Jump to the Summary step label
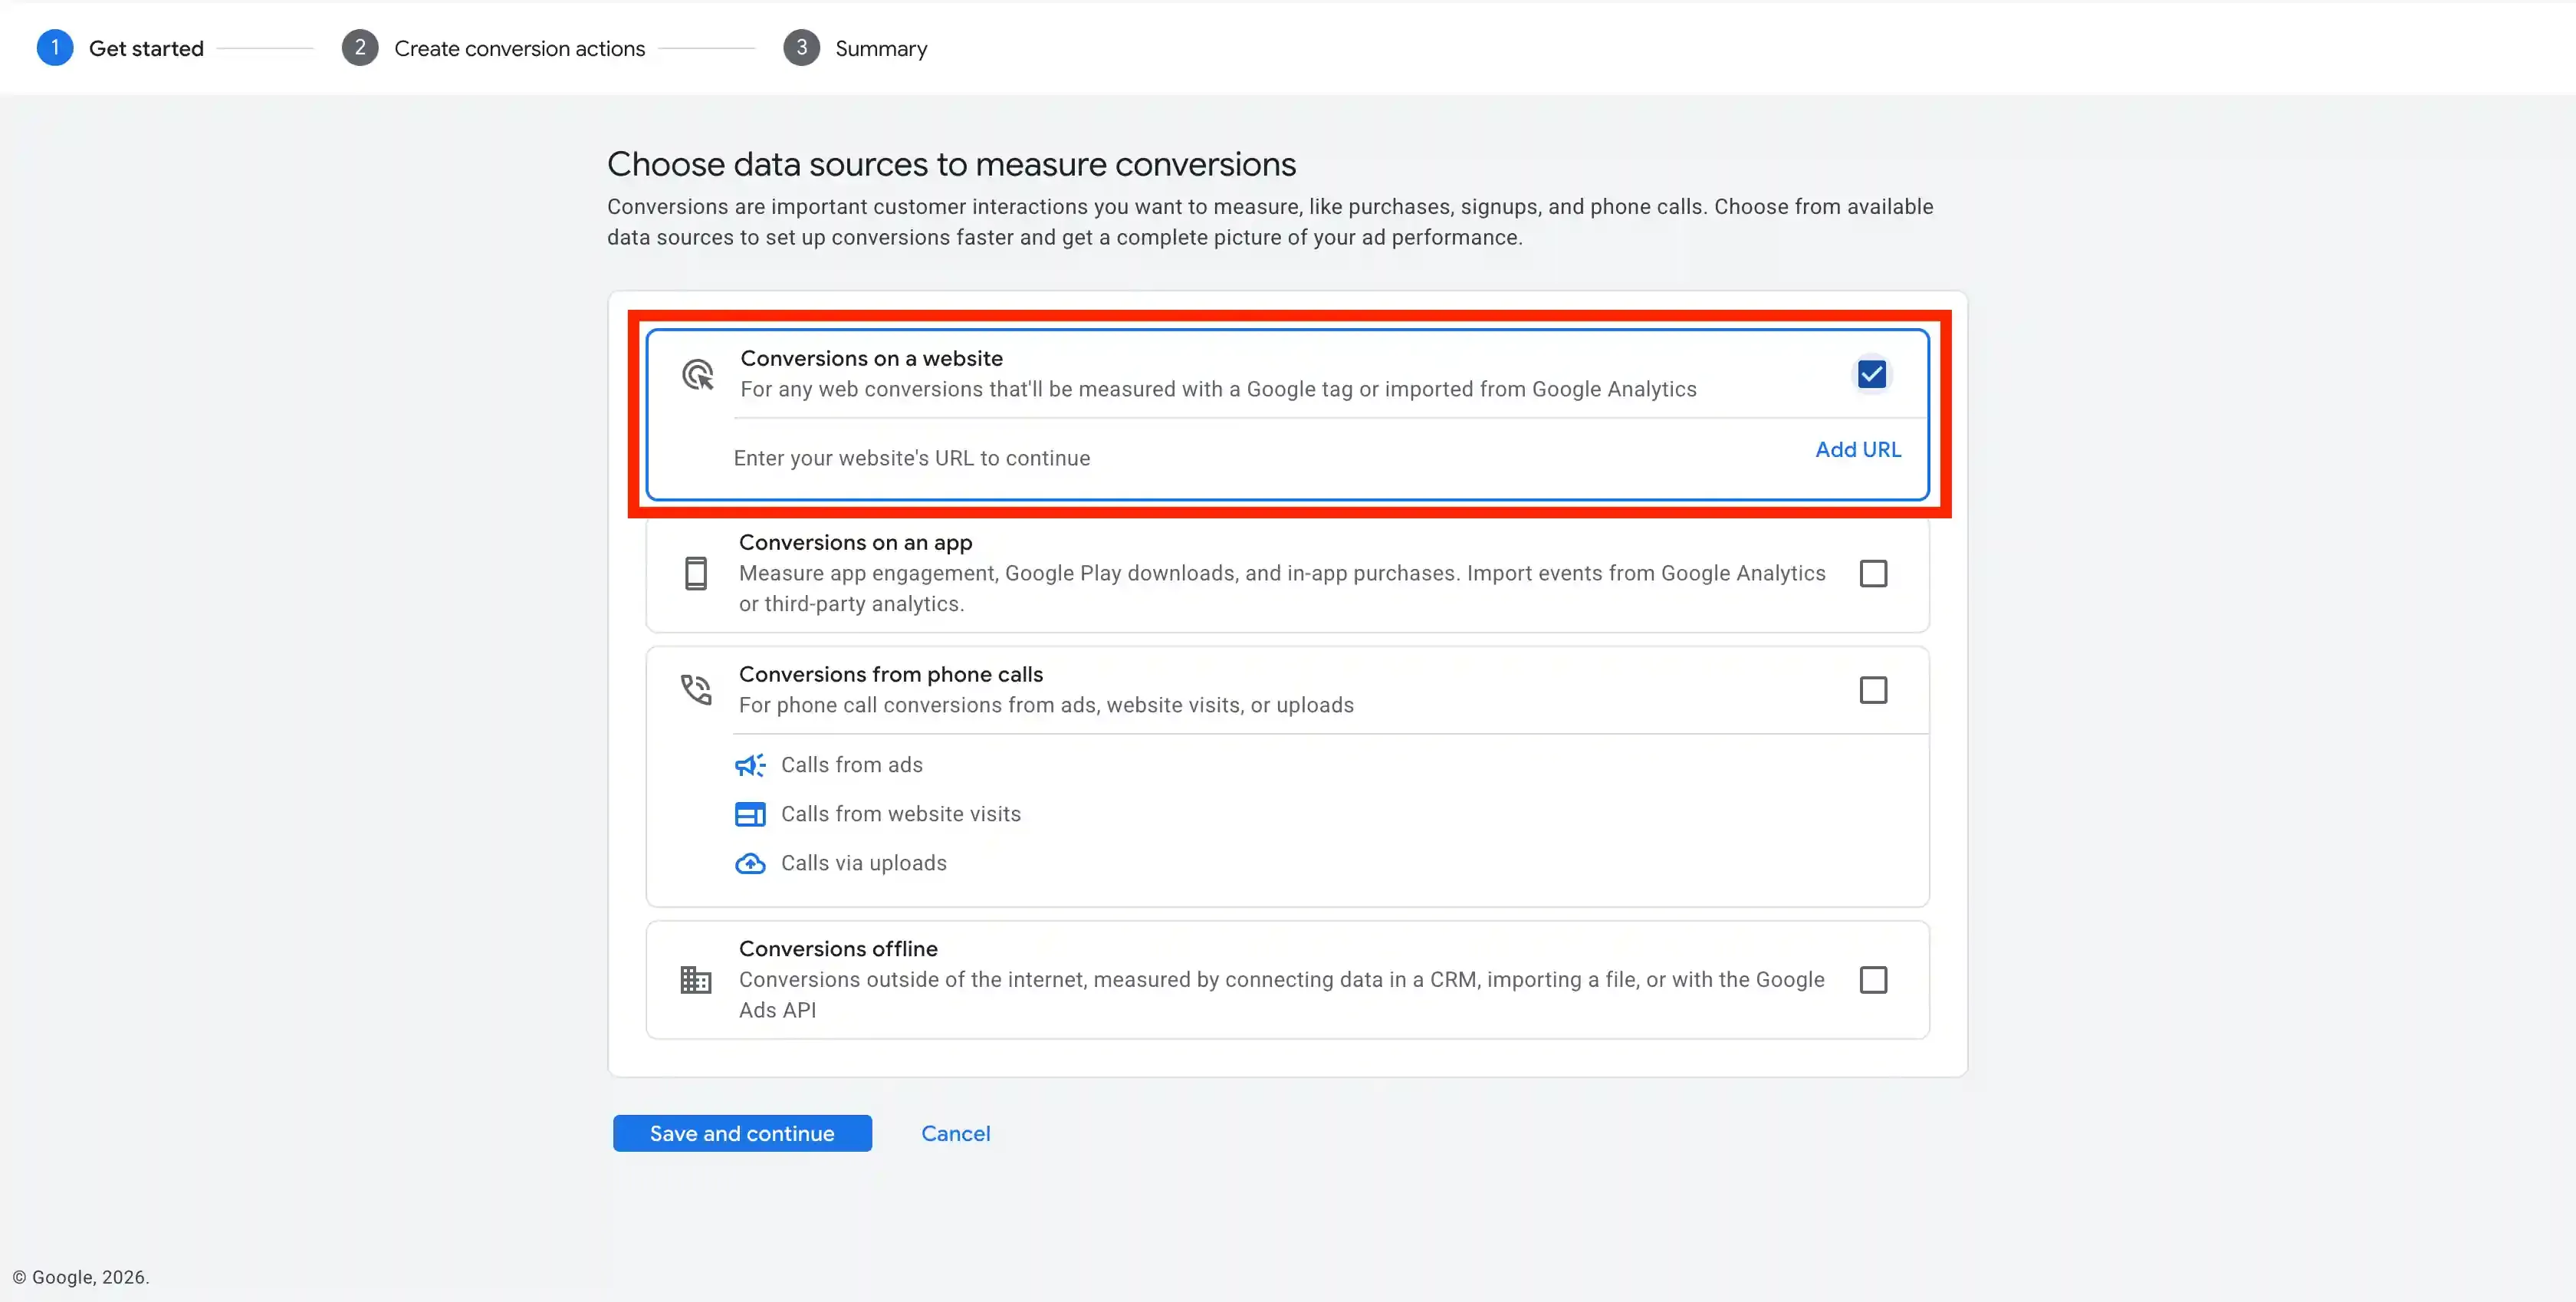Image resolution: width=2576 pixels, height=1302 pixels. click(x=881, y=48)
